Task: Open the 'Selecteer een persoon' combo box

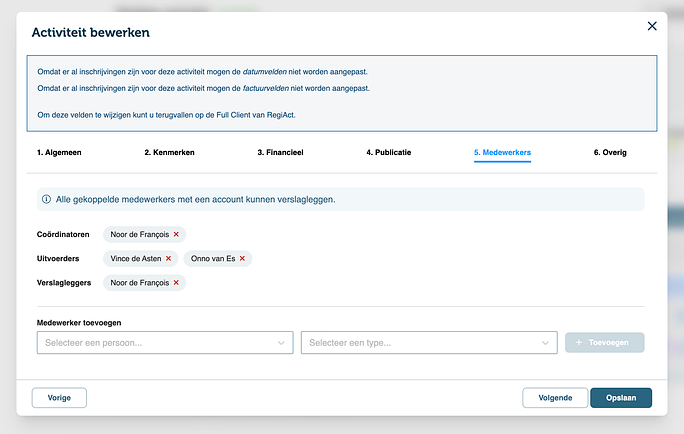Action: coord(155,343)
